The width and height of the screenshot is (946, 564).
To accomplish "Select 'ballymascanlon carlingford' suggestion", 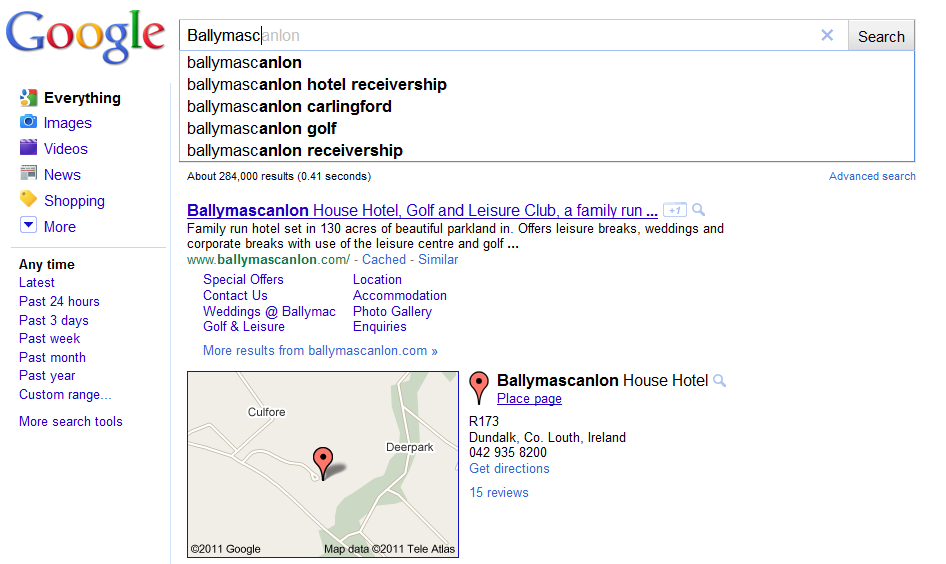I will tap(547, 106).
